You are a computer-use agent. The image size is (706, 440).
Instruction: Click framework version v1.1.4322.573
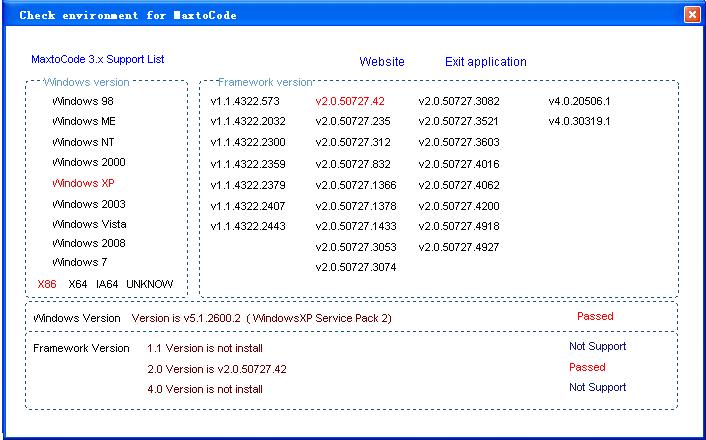(245, 101)
